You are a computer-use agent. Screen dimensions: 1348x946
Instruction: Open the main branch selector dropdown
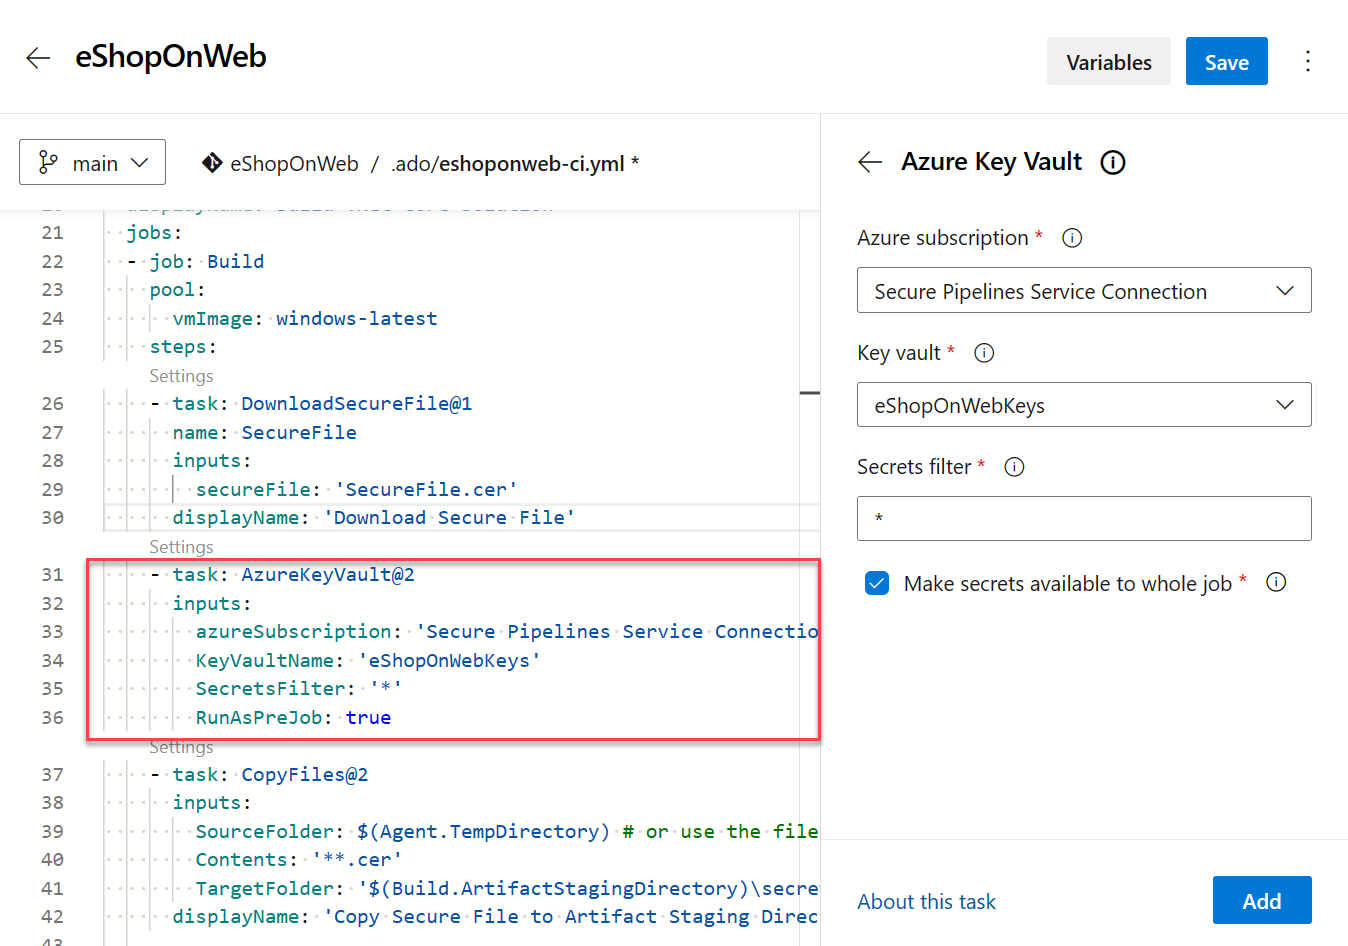click(x=92, y=161)
